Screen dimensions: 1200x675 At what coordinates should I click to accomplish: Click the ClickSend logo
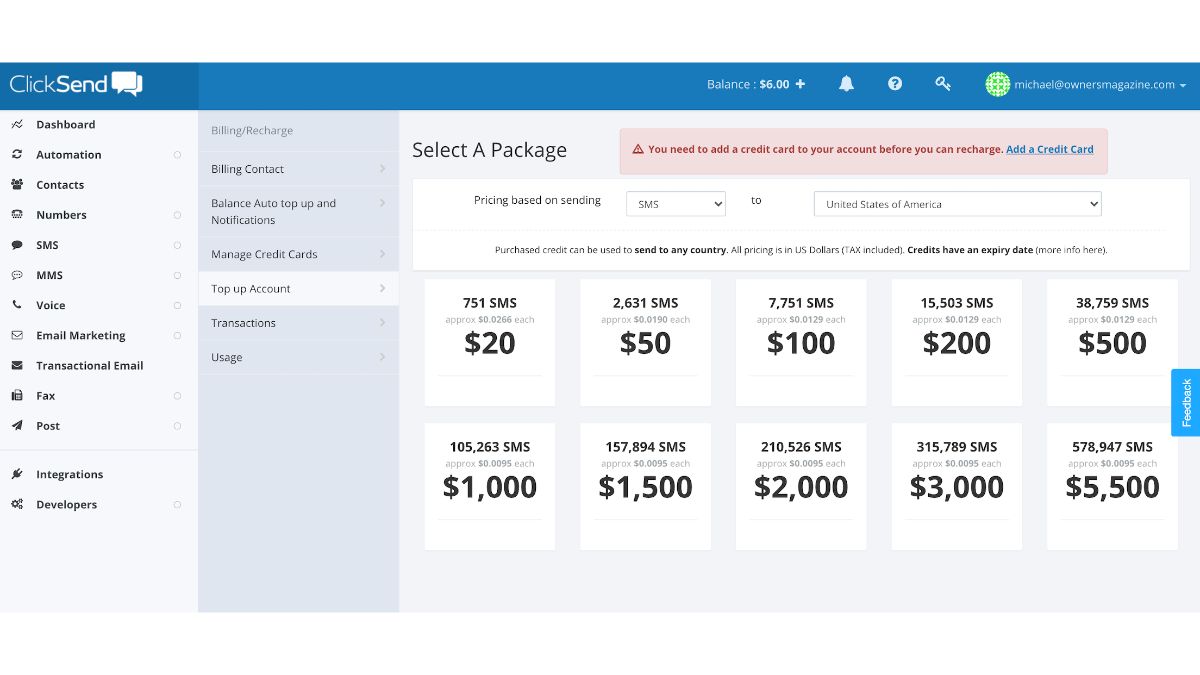click(76, 84)
